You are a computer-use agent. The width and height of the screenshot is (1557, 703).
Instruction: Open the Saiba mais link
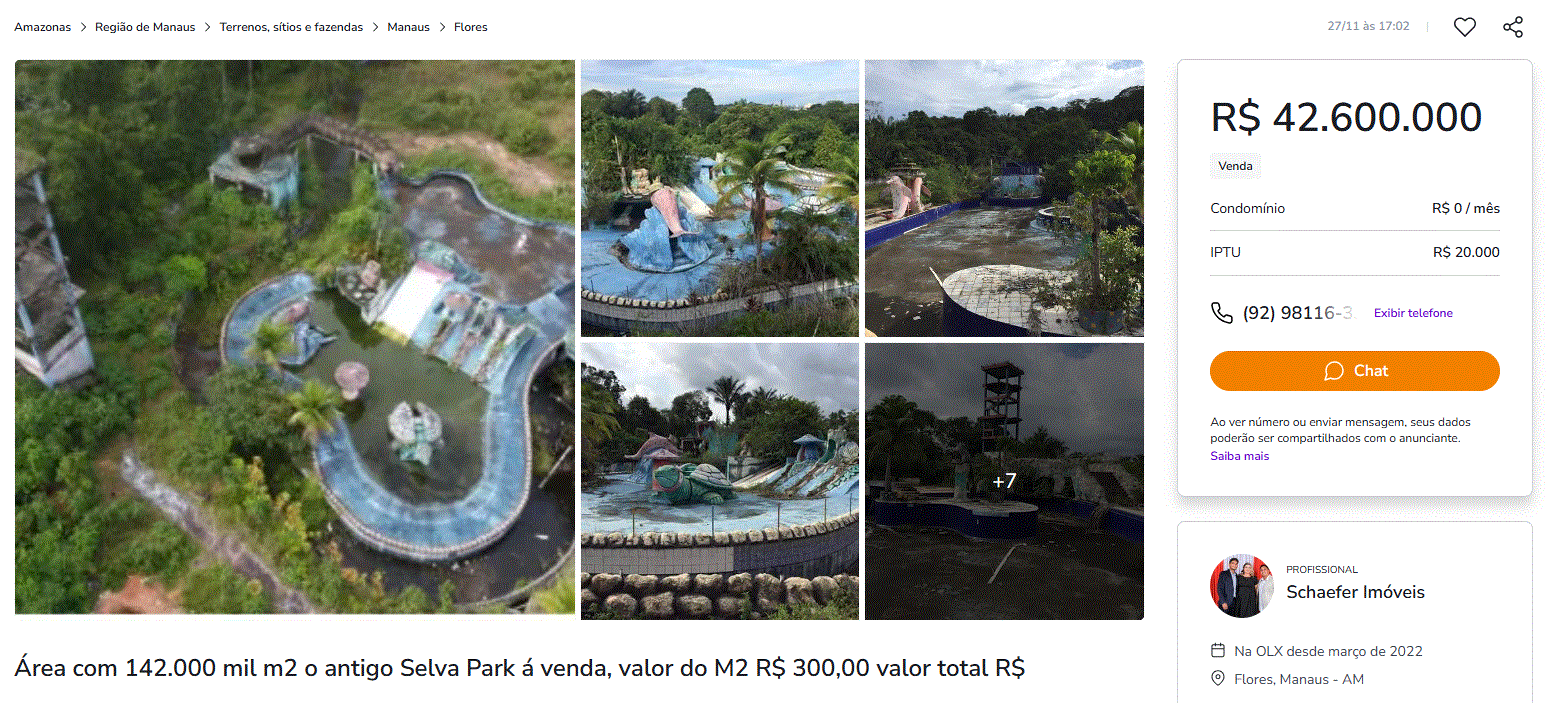[1240, 456]
